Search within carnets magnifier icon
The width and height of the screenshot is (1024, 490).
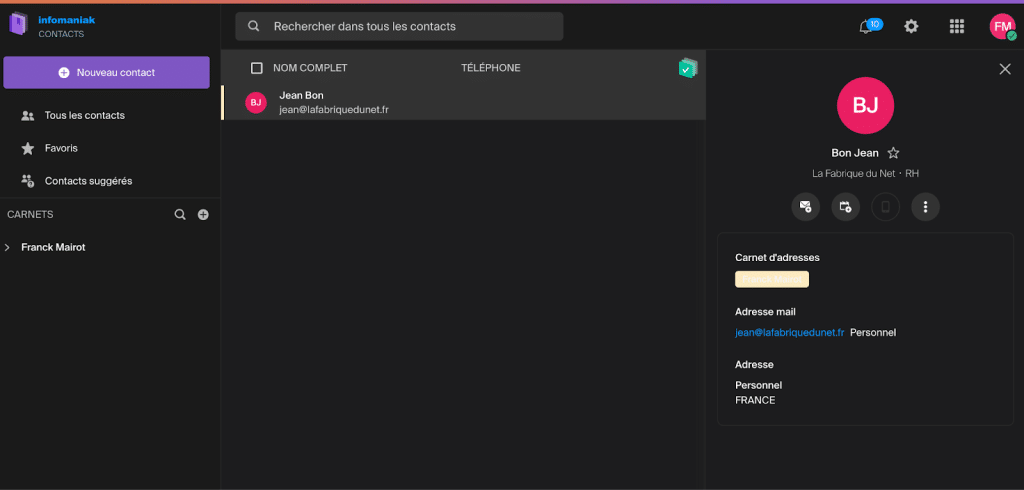180,214
